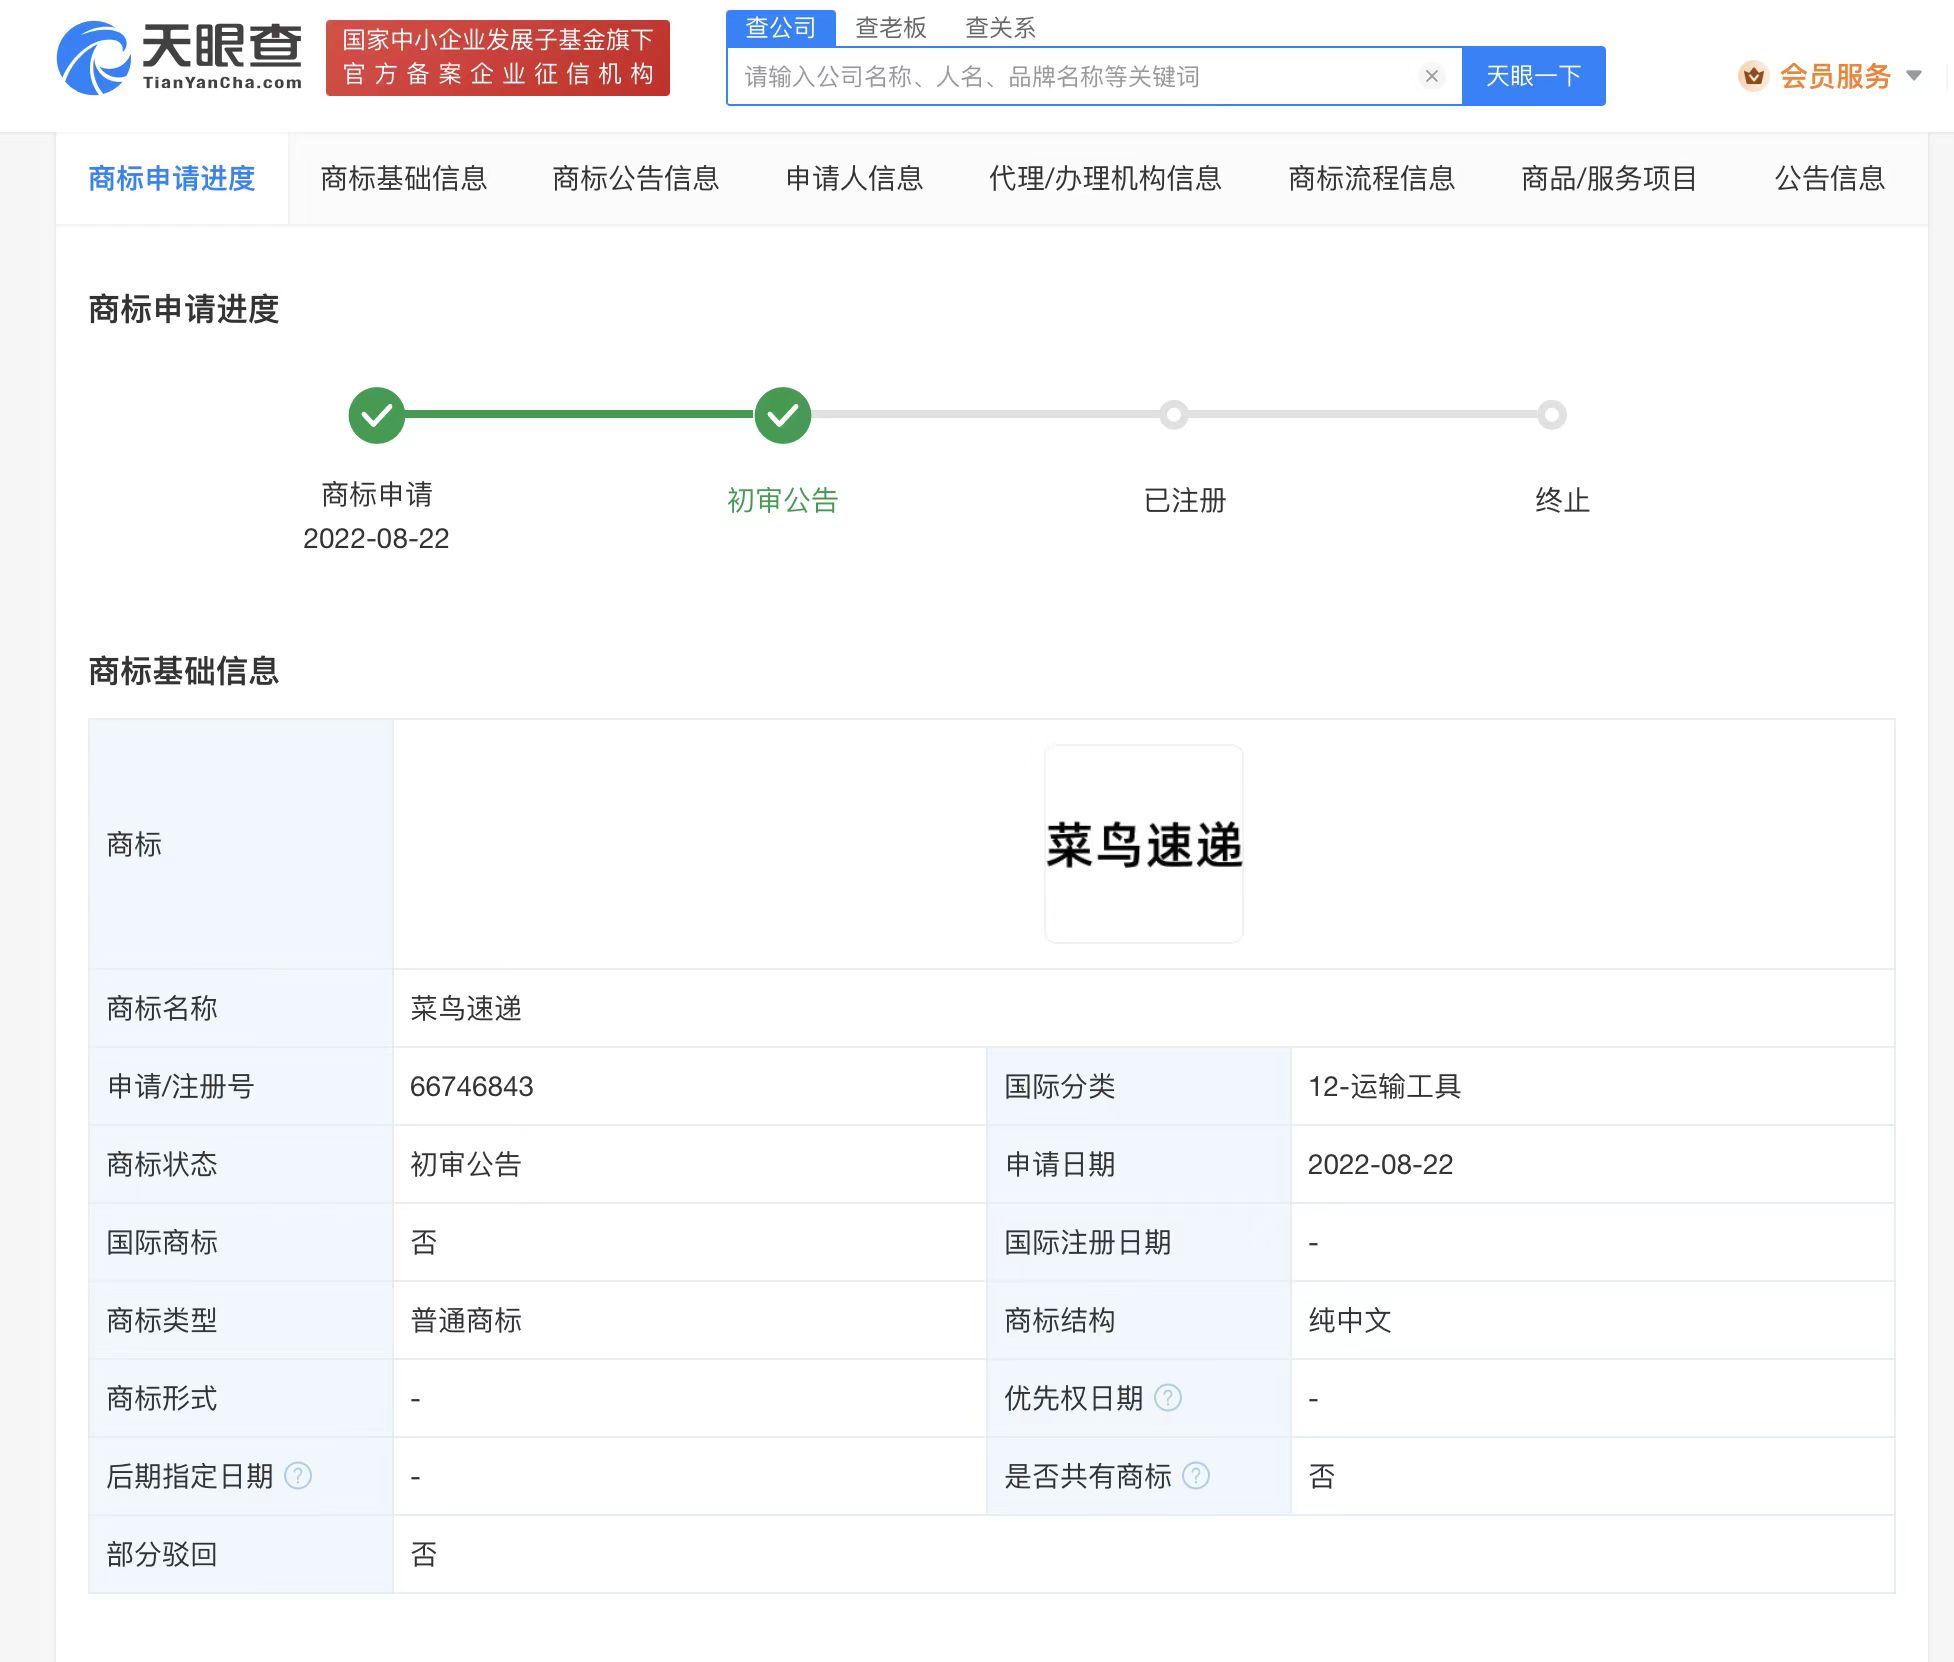Click the help icon next to 是否共有商标
1954x1662 pixels.
tap(1197, 1476)
